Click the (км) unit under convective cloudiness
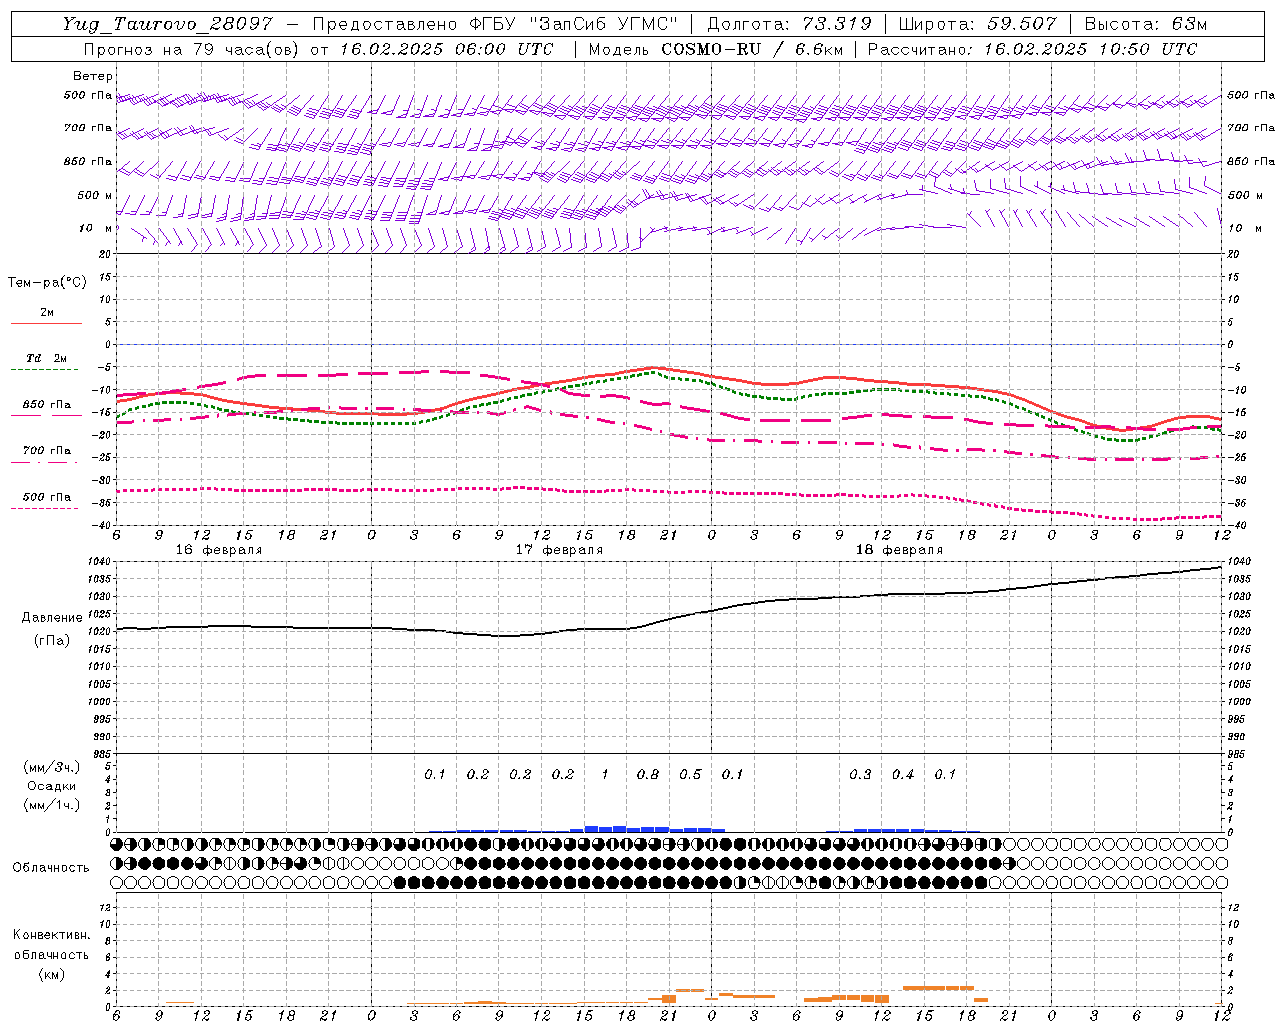Screen dimensions: 1280x1024 51,974
